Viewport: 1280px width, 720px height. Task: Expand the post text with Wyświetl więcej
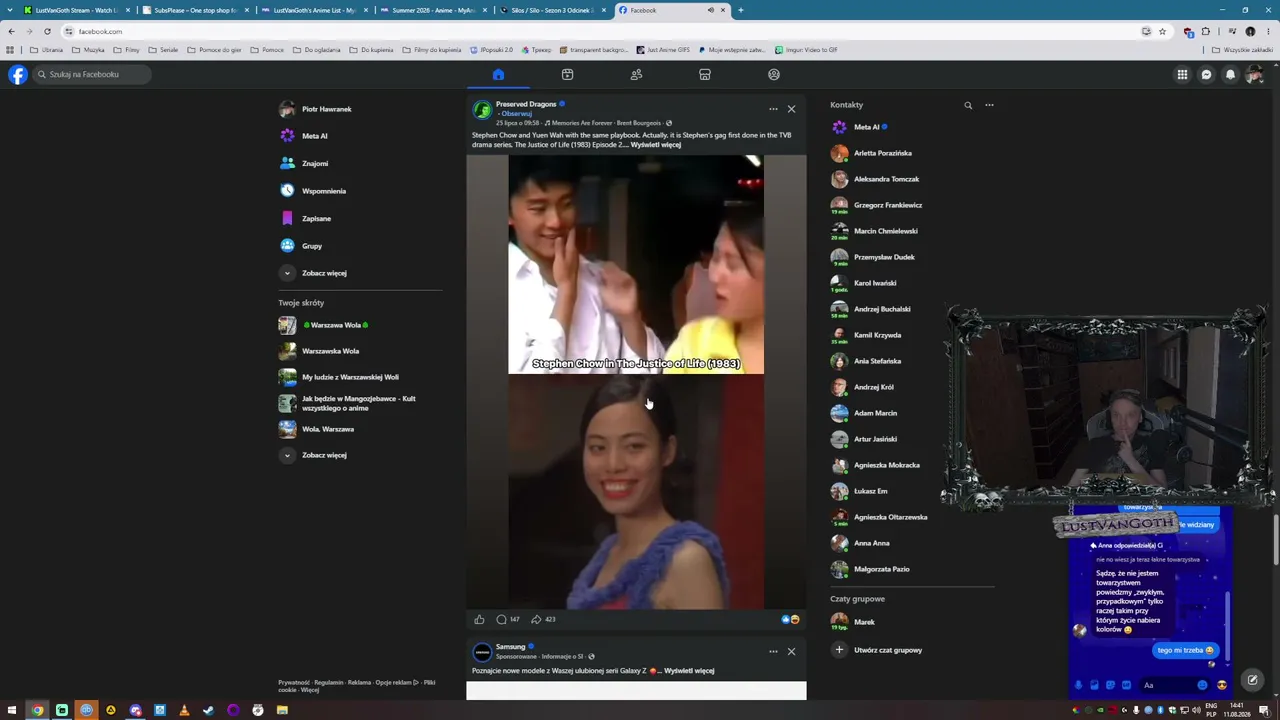pos(656,145)
